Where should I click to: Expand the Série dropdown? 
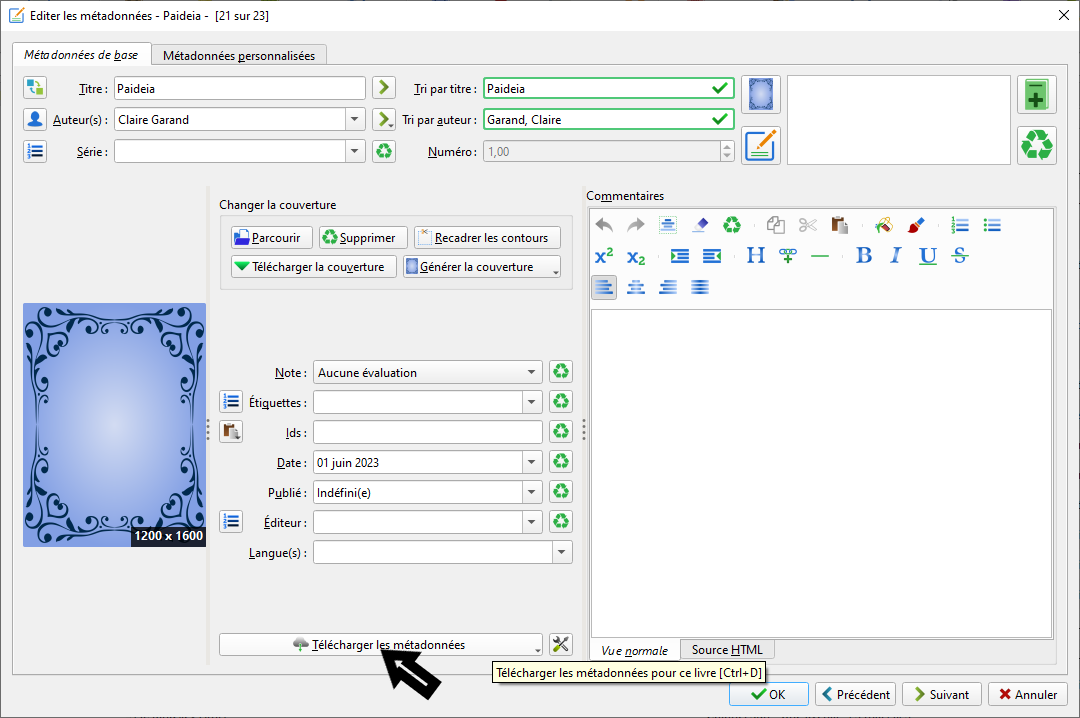pos(354,151)
